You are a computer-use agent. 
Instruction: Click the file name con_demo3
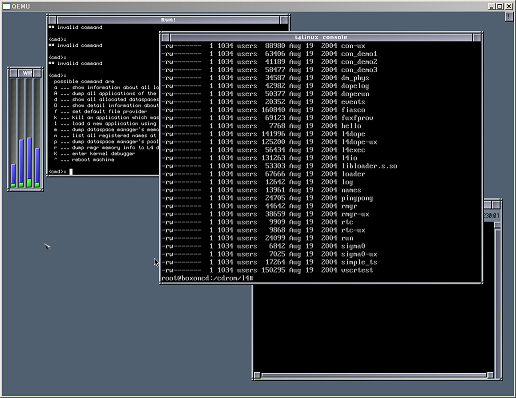pos(359,70)
